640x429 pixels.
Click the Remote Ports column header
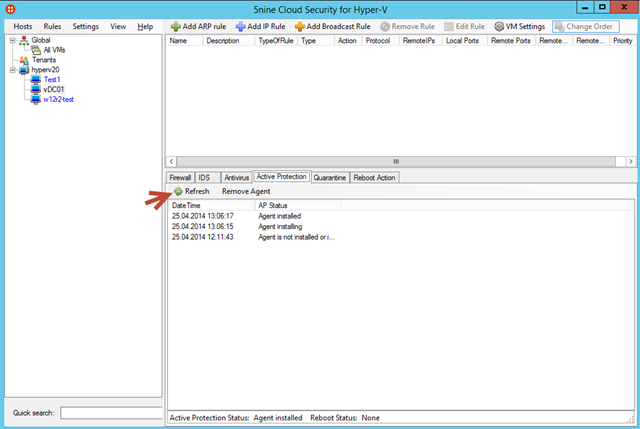click(511, 41)
